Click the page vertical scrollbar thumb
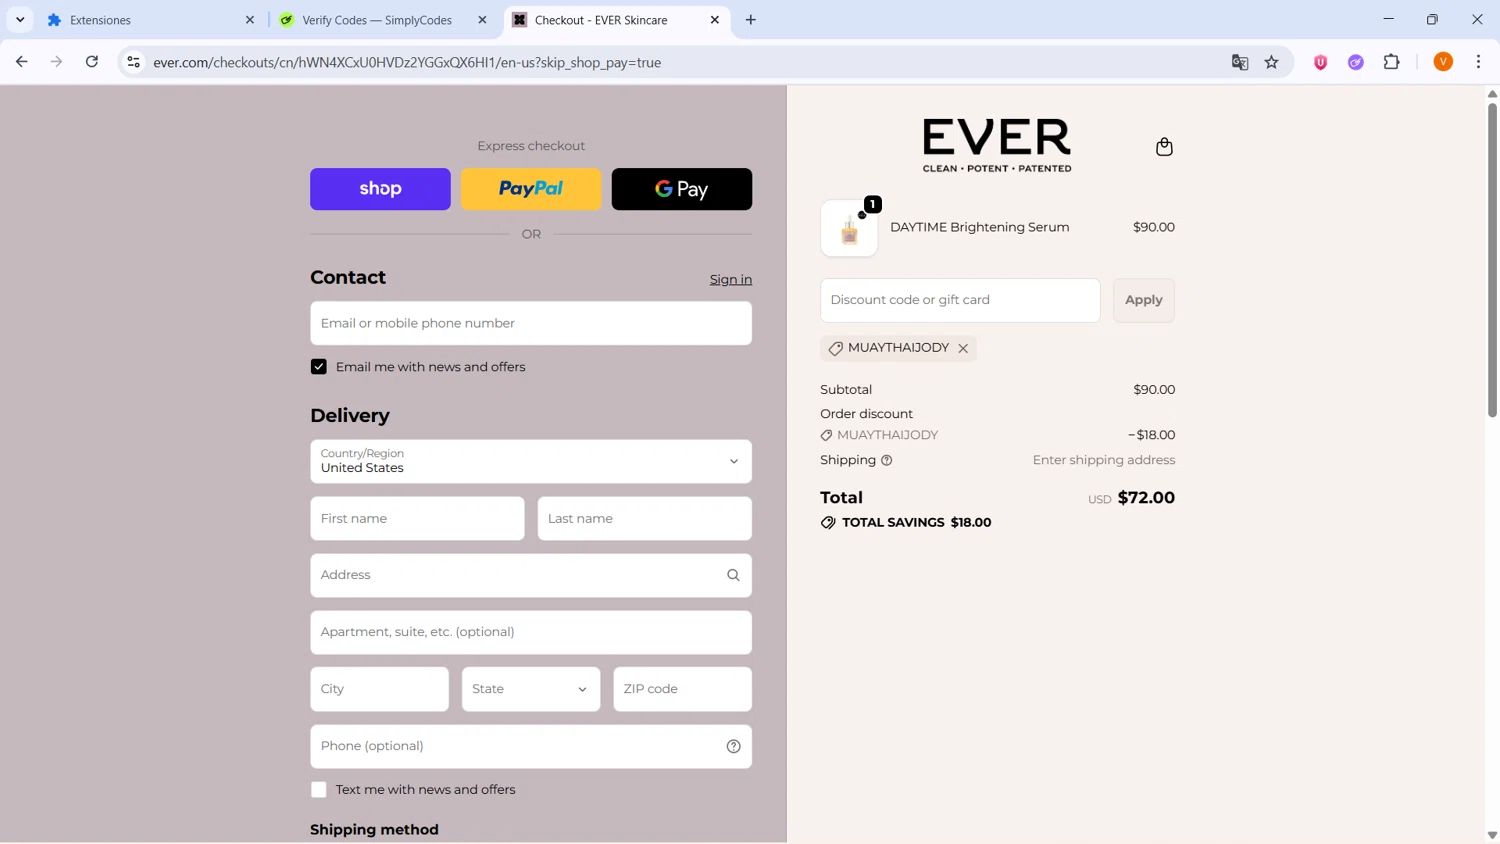 click(x=1492, y=258)
